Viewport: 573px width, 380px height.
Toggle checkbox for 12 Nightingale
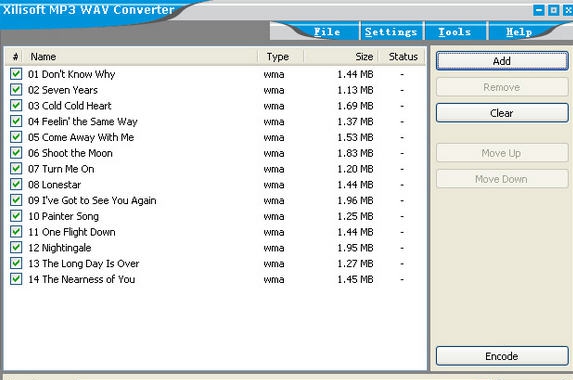[x=16, y=247]
